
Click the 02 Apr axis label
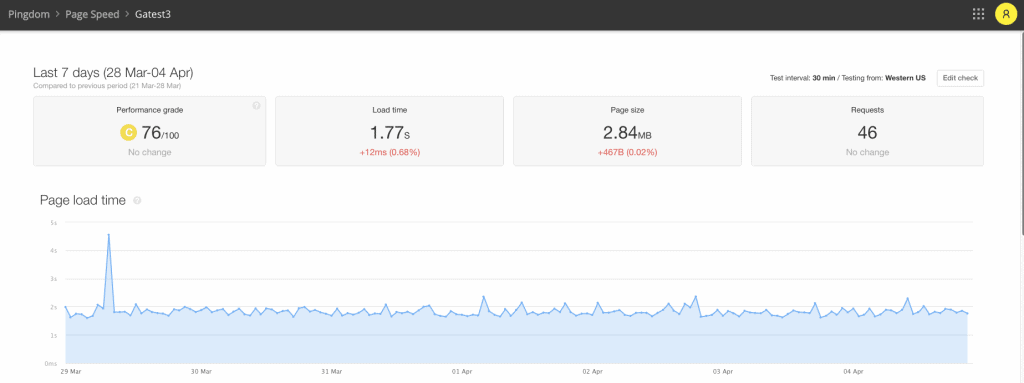(x=592, y=371)
